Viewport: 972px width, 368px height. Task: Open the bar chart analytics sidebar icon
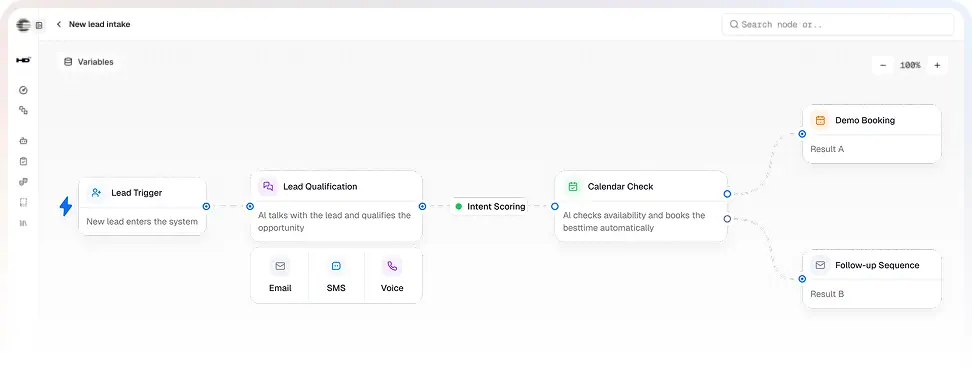tap(24, 222)
